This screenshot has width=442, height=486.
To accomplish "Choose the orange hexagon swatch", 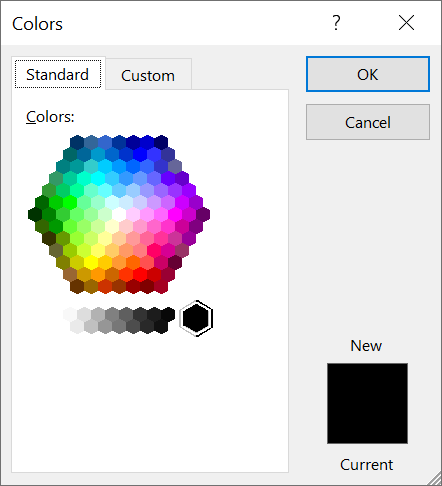I will 98,274.
